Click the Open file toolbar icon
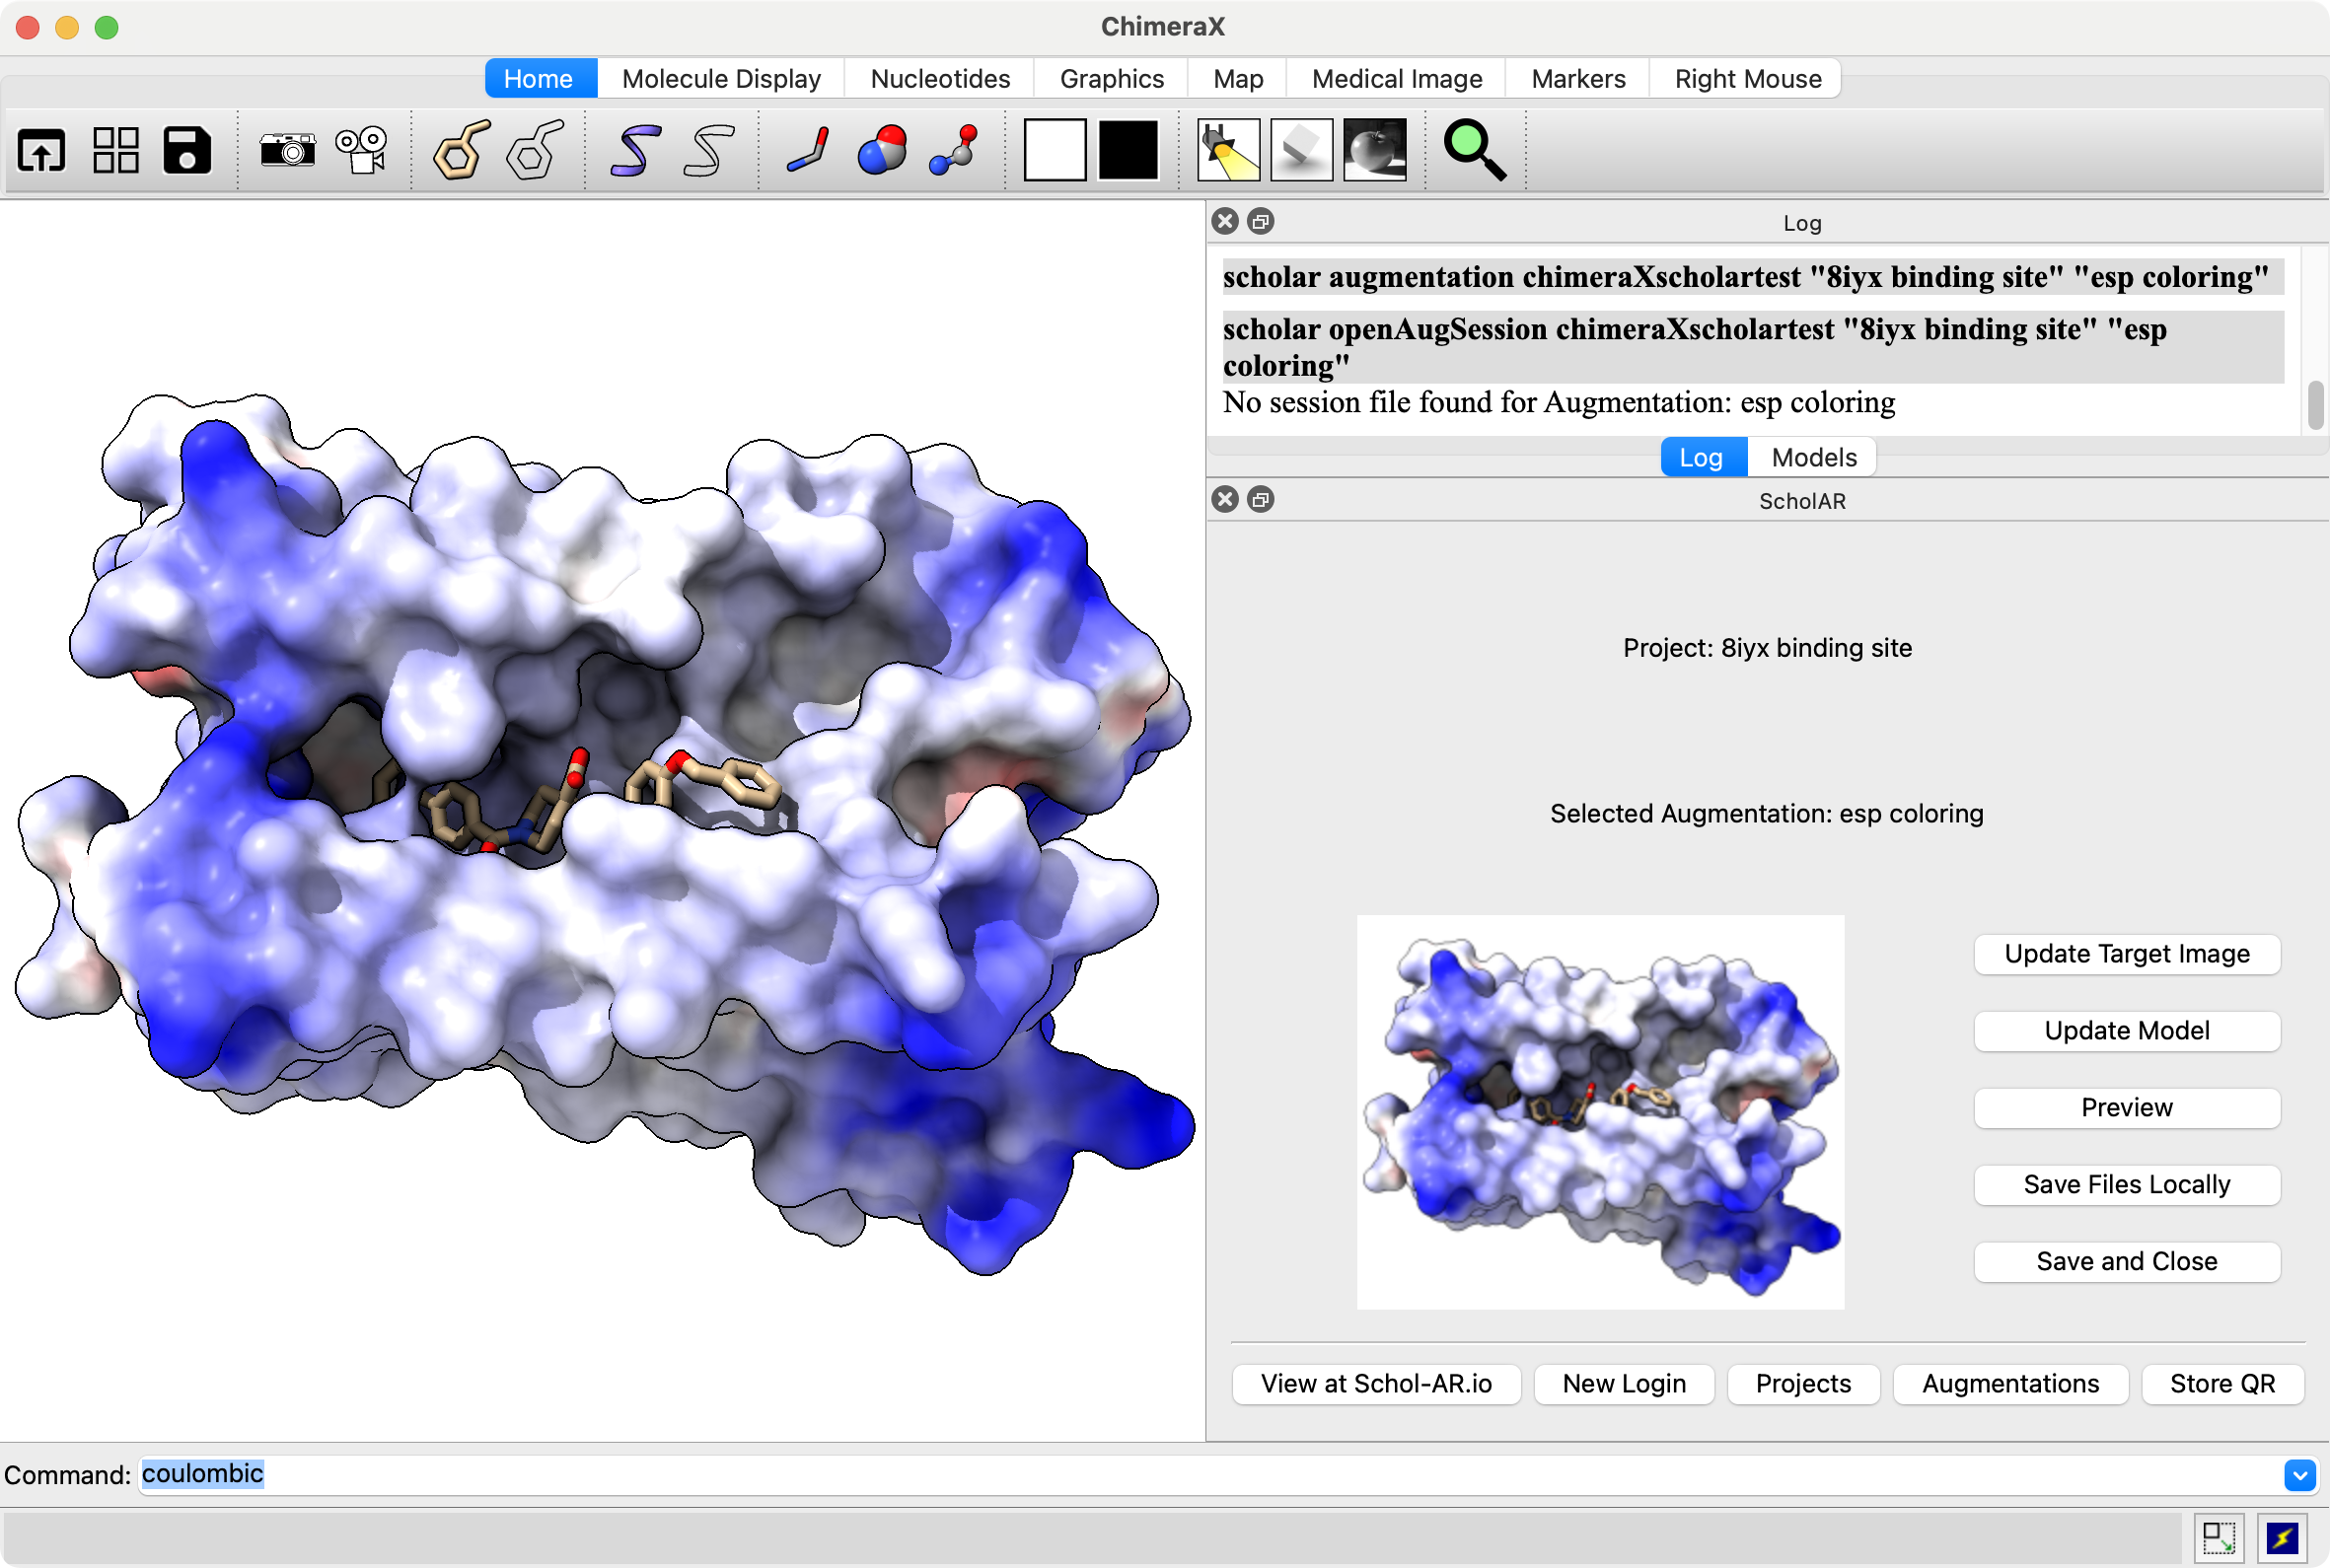 (x=41, y=151)
